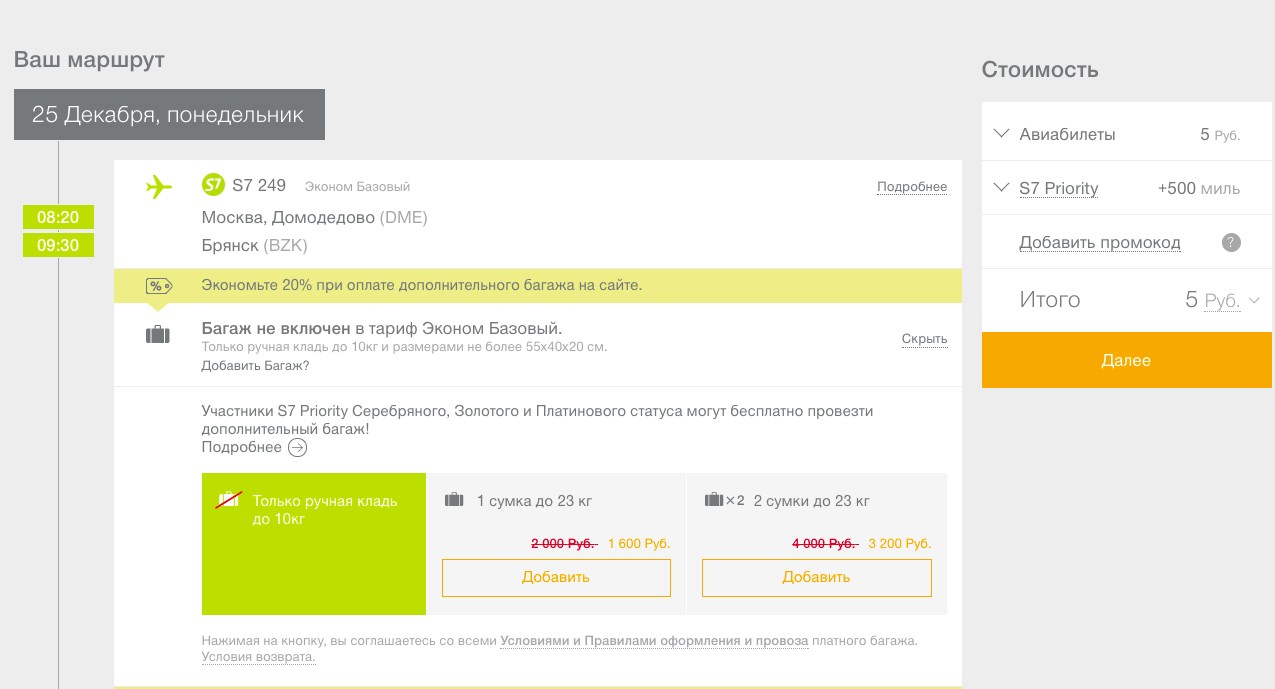Click the double suitcase icon for 2 сумки
1275x689 pixels.
click(725, 500)
